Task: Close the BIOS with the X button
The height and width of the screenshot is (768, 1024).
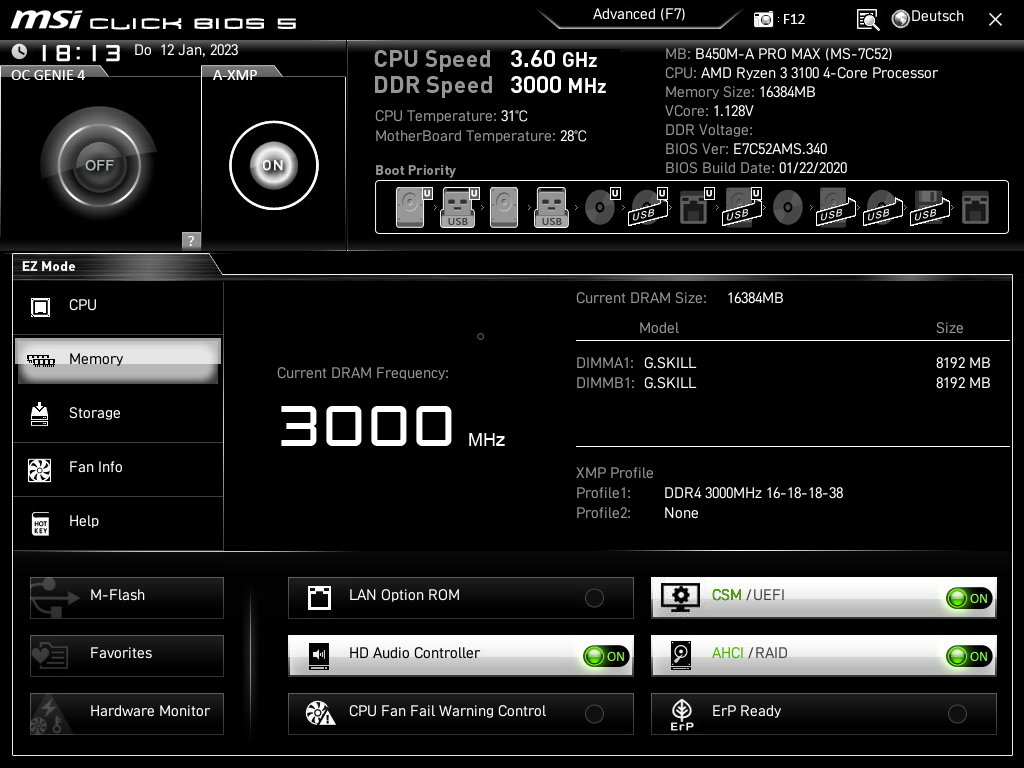Action: point(995,20)
